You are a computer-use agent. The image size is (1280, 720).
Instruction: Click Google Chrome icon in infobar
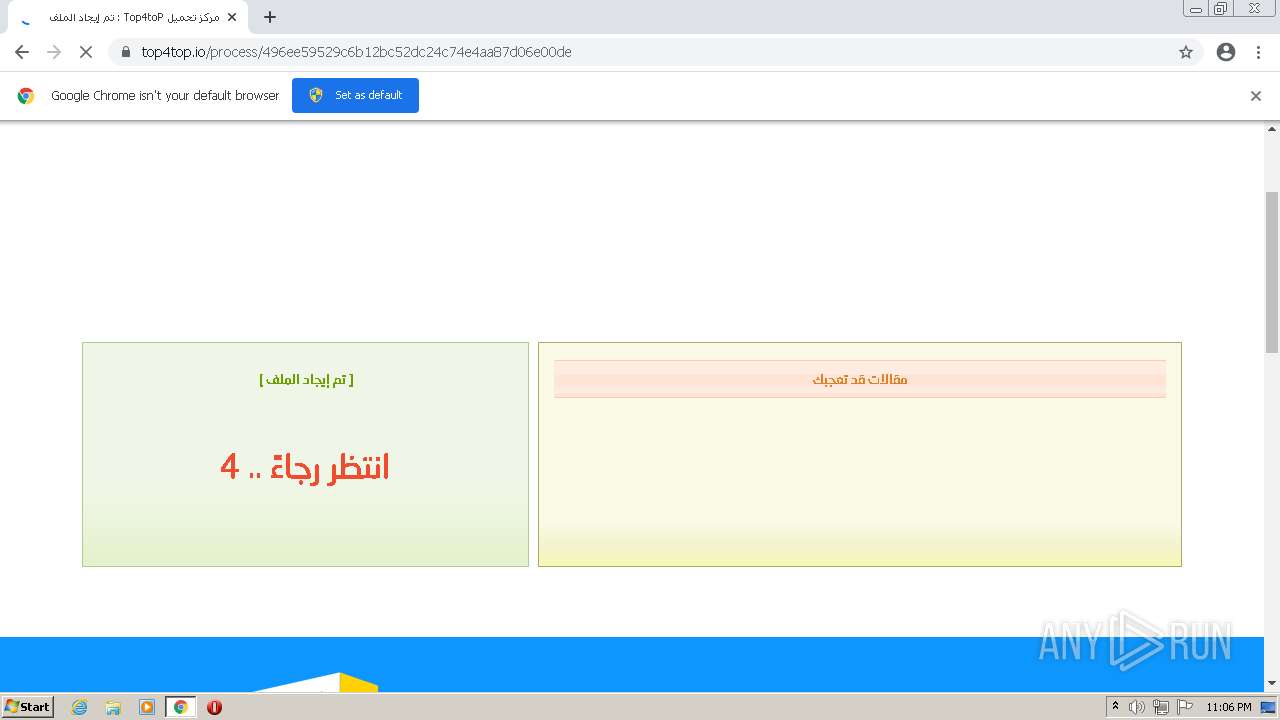tap(26, 96)
